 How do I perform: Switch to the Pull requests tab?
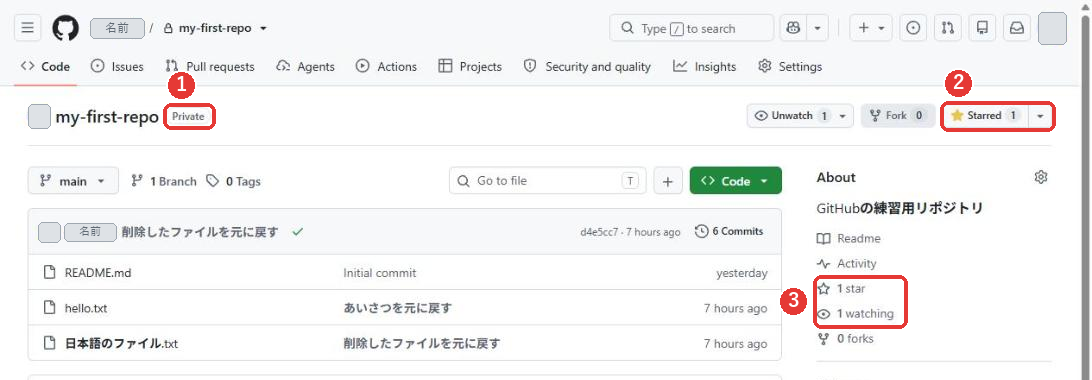point(210,67)
